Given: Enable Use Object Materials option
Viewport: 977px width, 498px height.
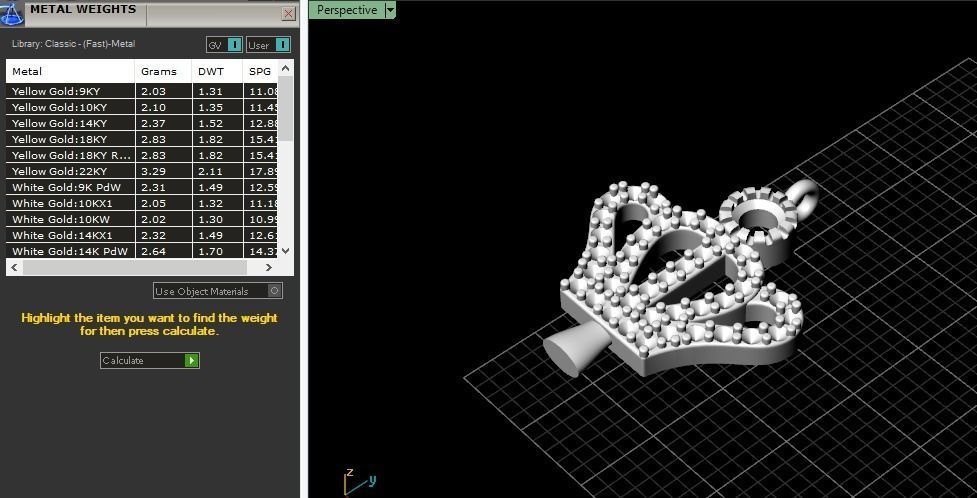Looking at the screenshot, I should click(218, 291).
